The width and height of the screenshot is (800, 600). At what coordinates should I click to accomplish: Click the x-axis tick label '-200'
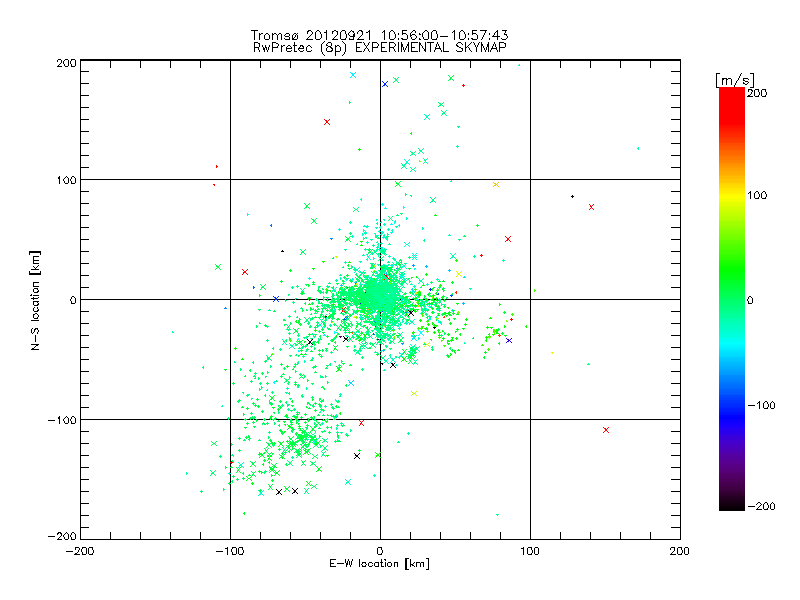80,552
